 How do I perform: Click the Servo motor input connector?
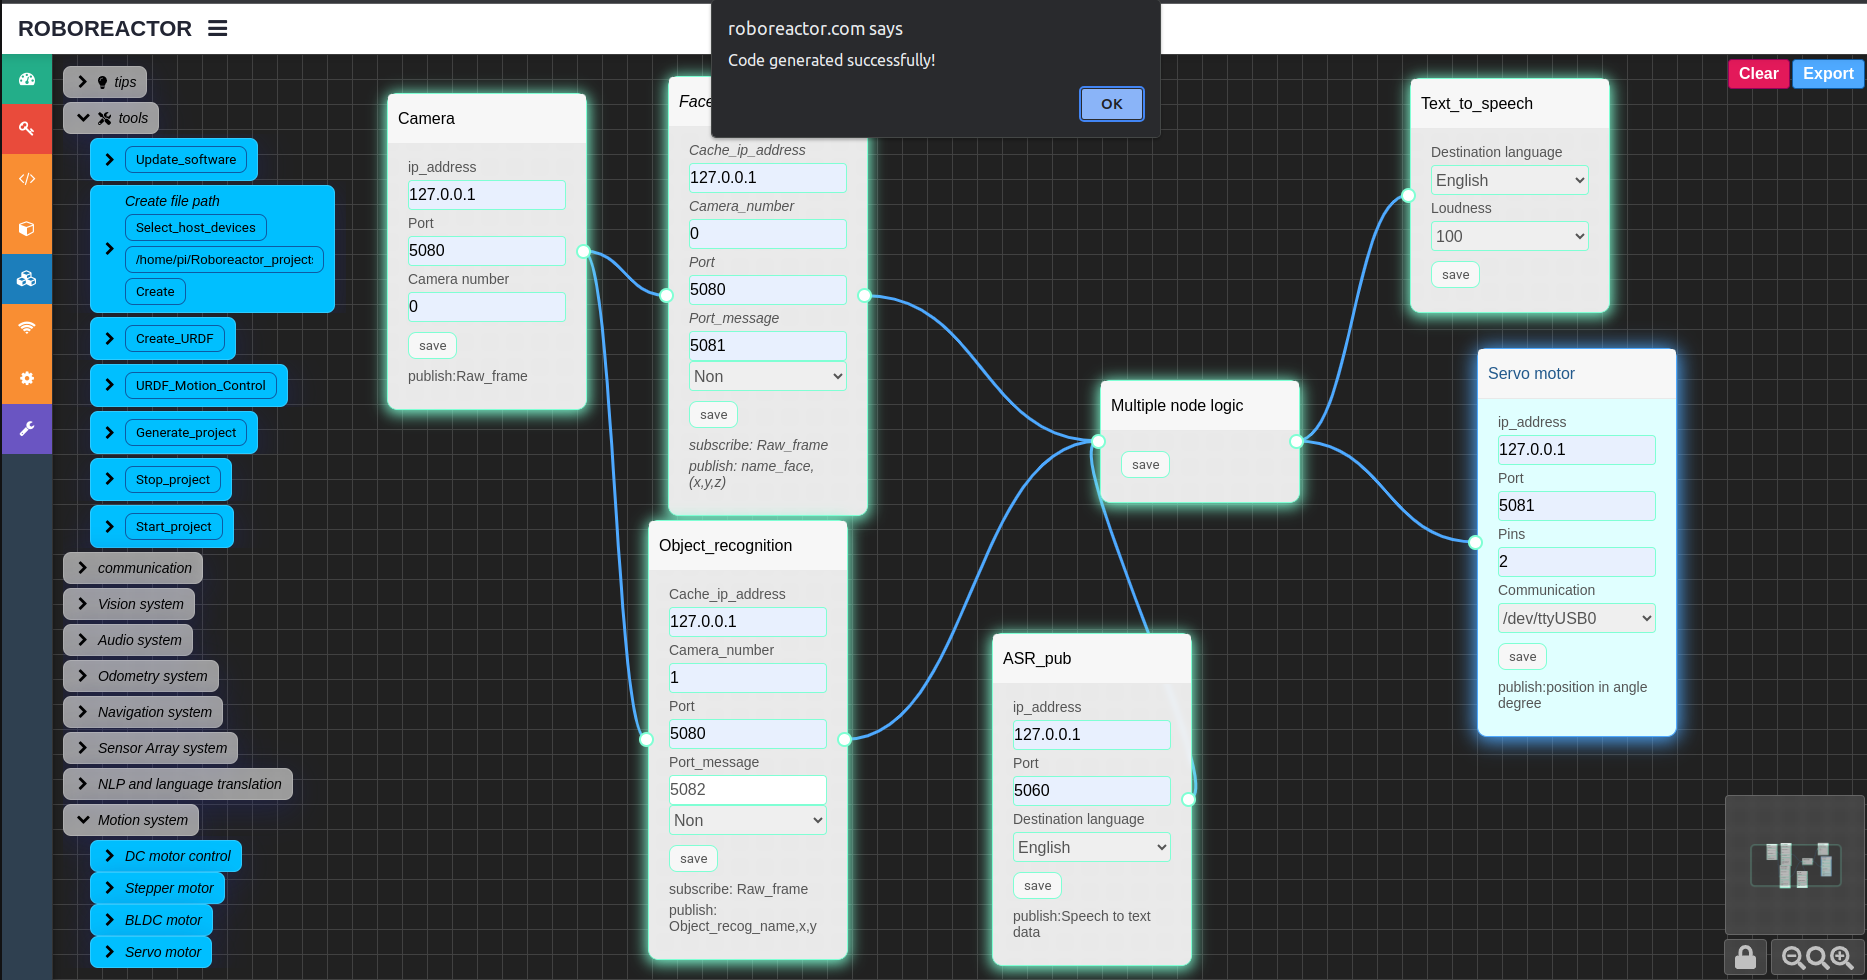tap(1475, 543)
